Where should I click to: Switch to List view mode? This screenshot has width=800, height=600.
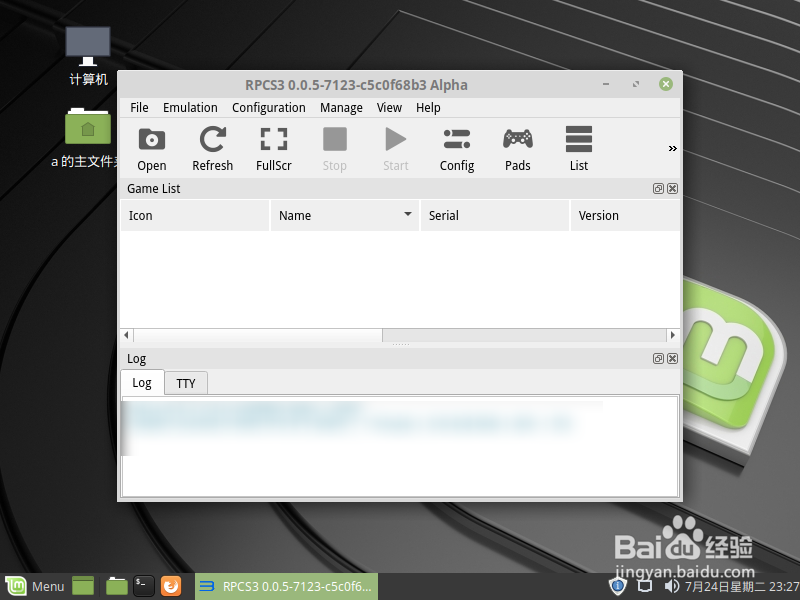(579, 149)
